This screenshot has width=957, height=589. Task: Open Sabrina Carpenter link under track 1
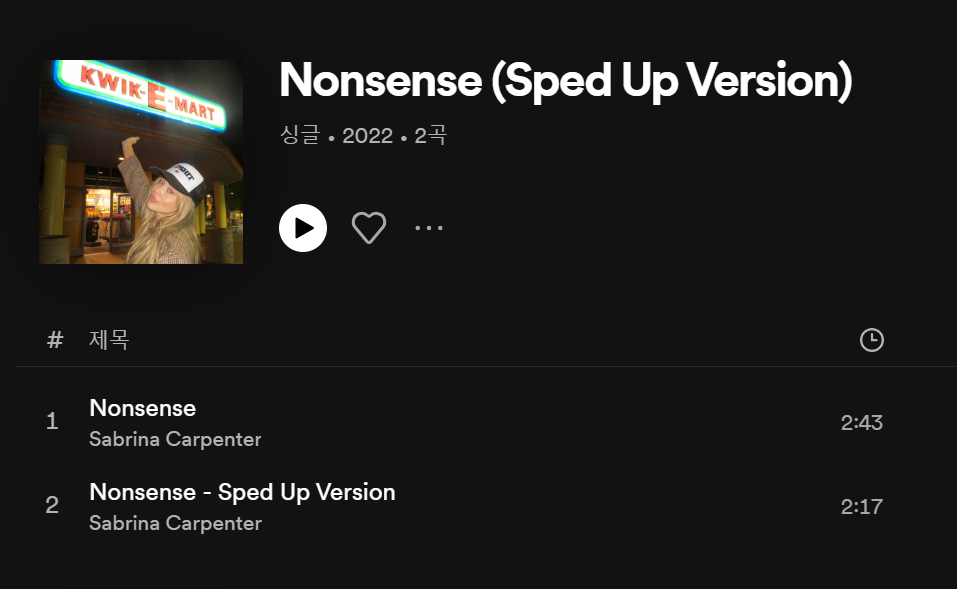(x=175, y=439)
